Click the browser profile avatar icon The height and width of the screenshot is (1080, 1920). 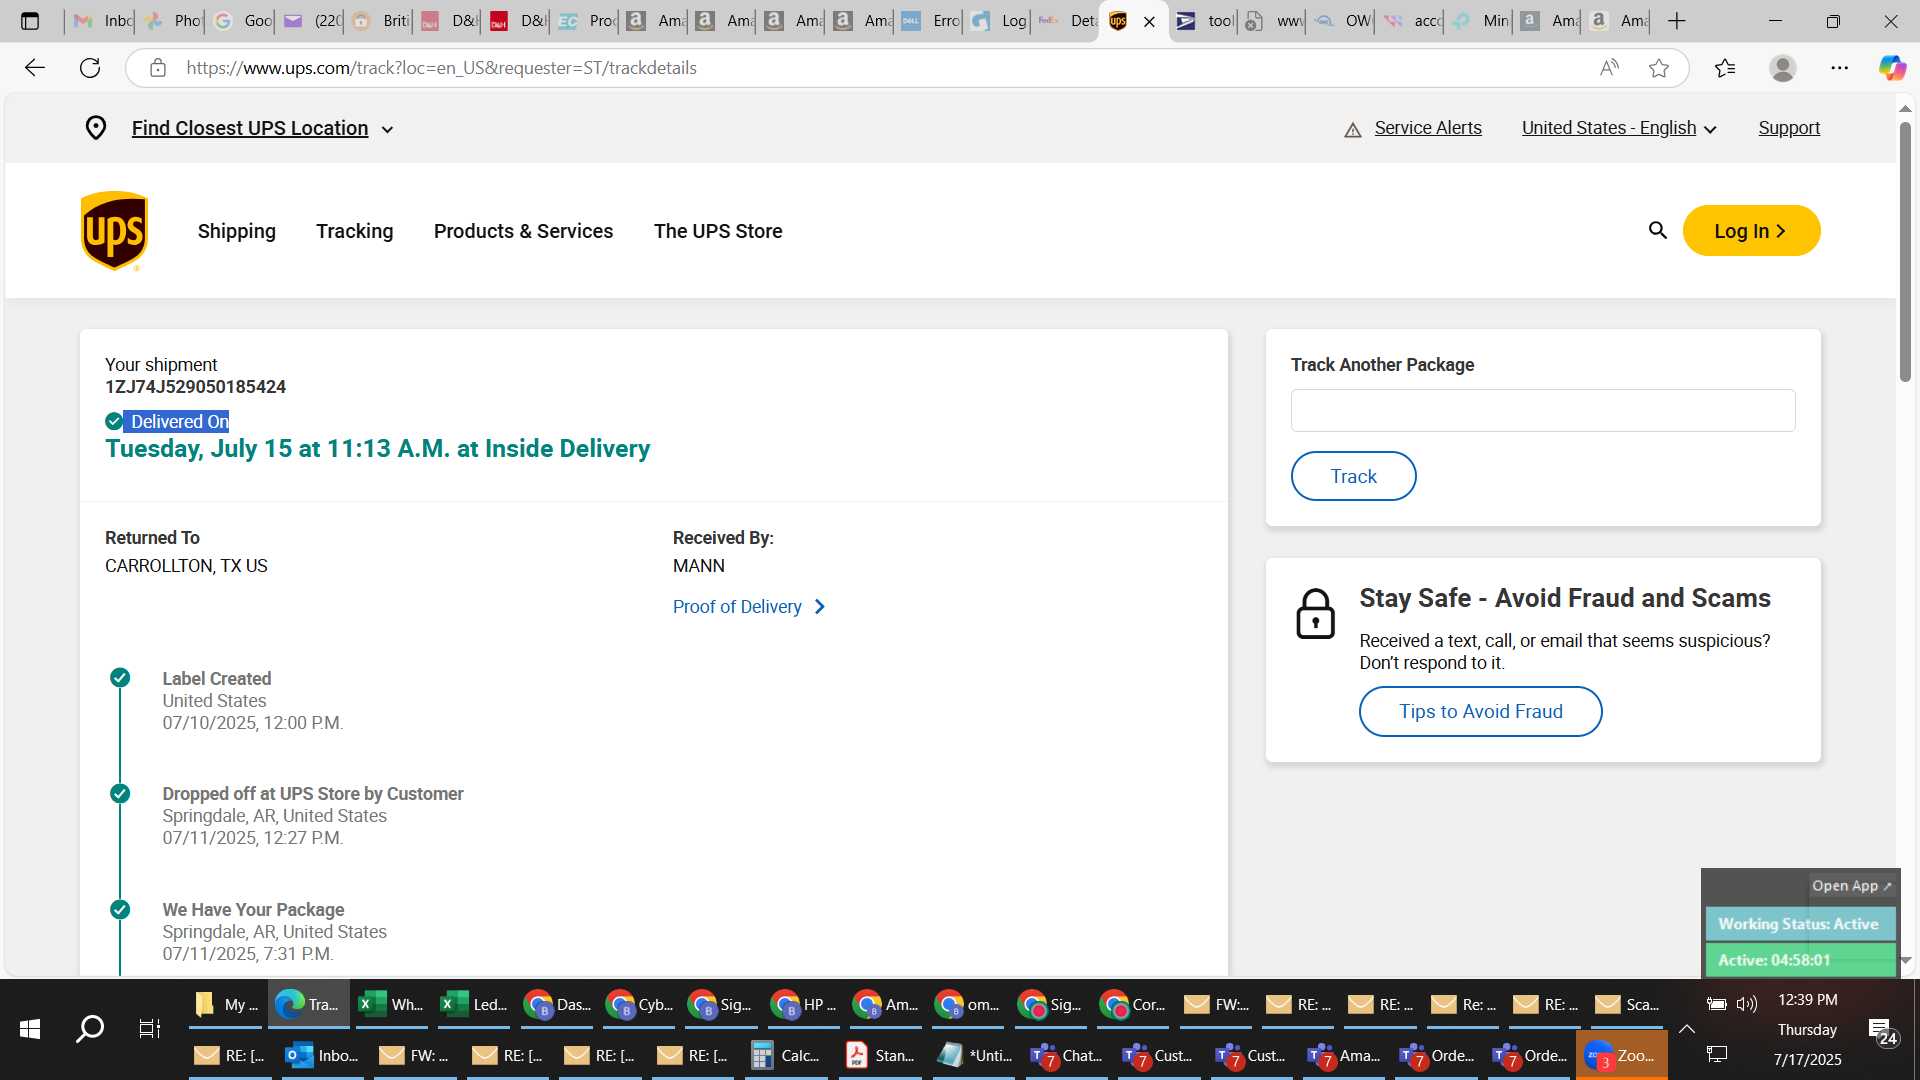[1783, 68]
